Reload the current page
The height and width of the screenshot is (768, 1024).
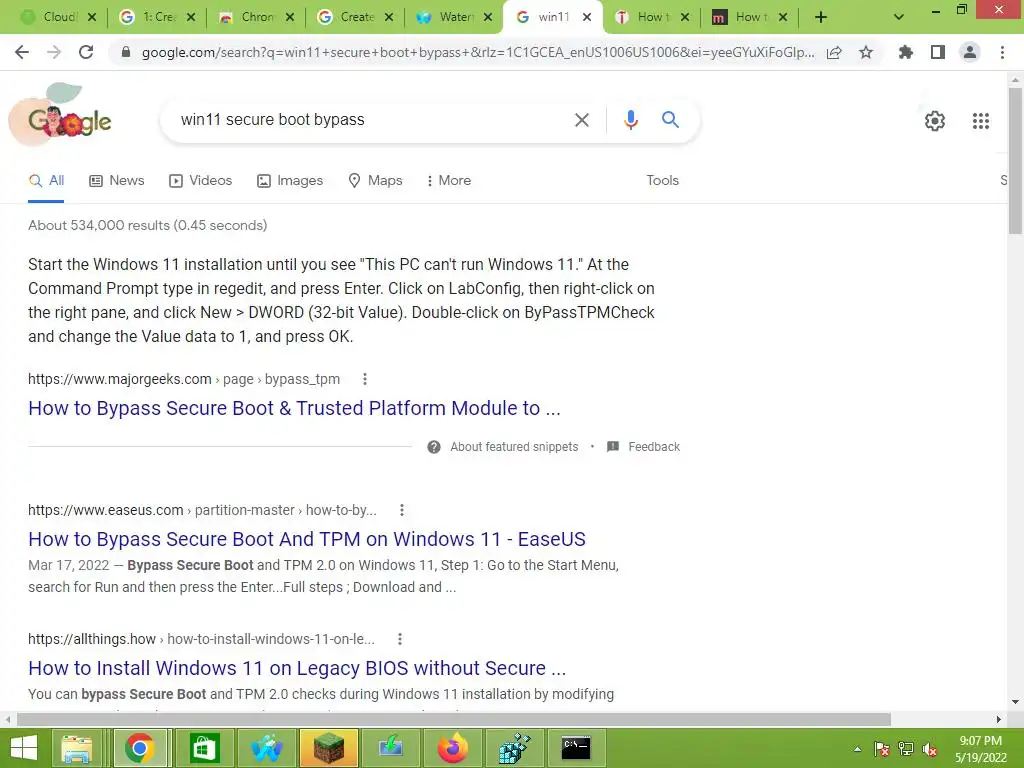(x=86, y=52)
